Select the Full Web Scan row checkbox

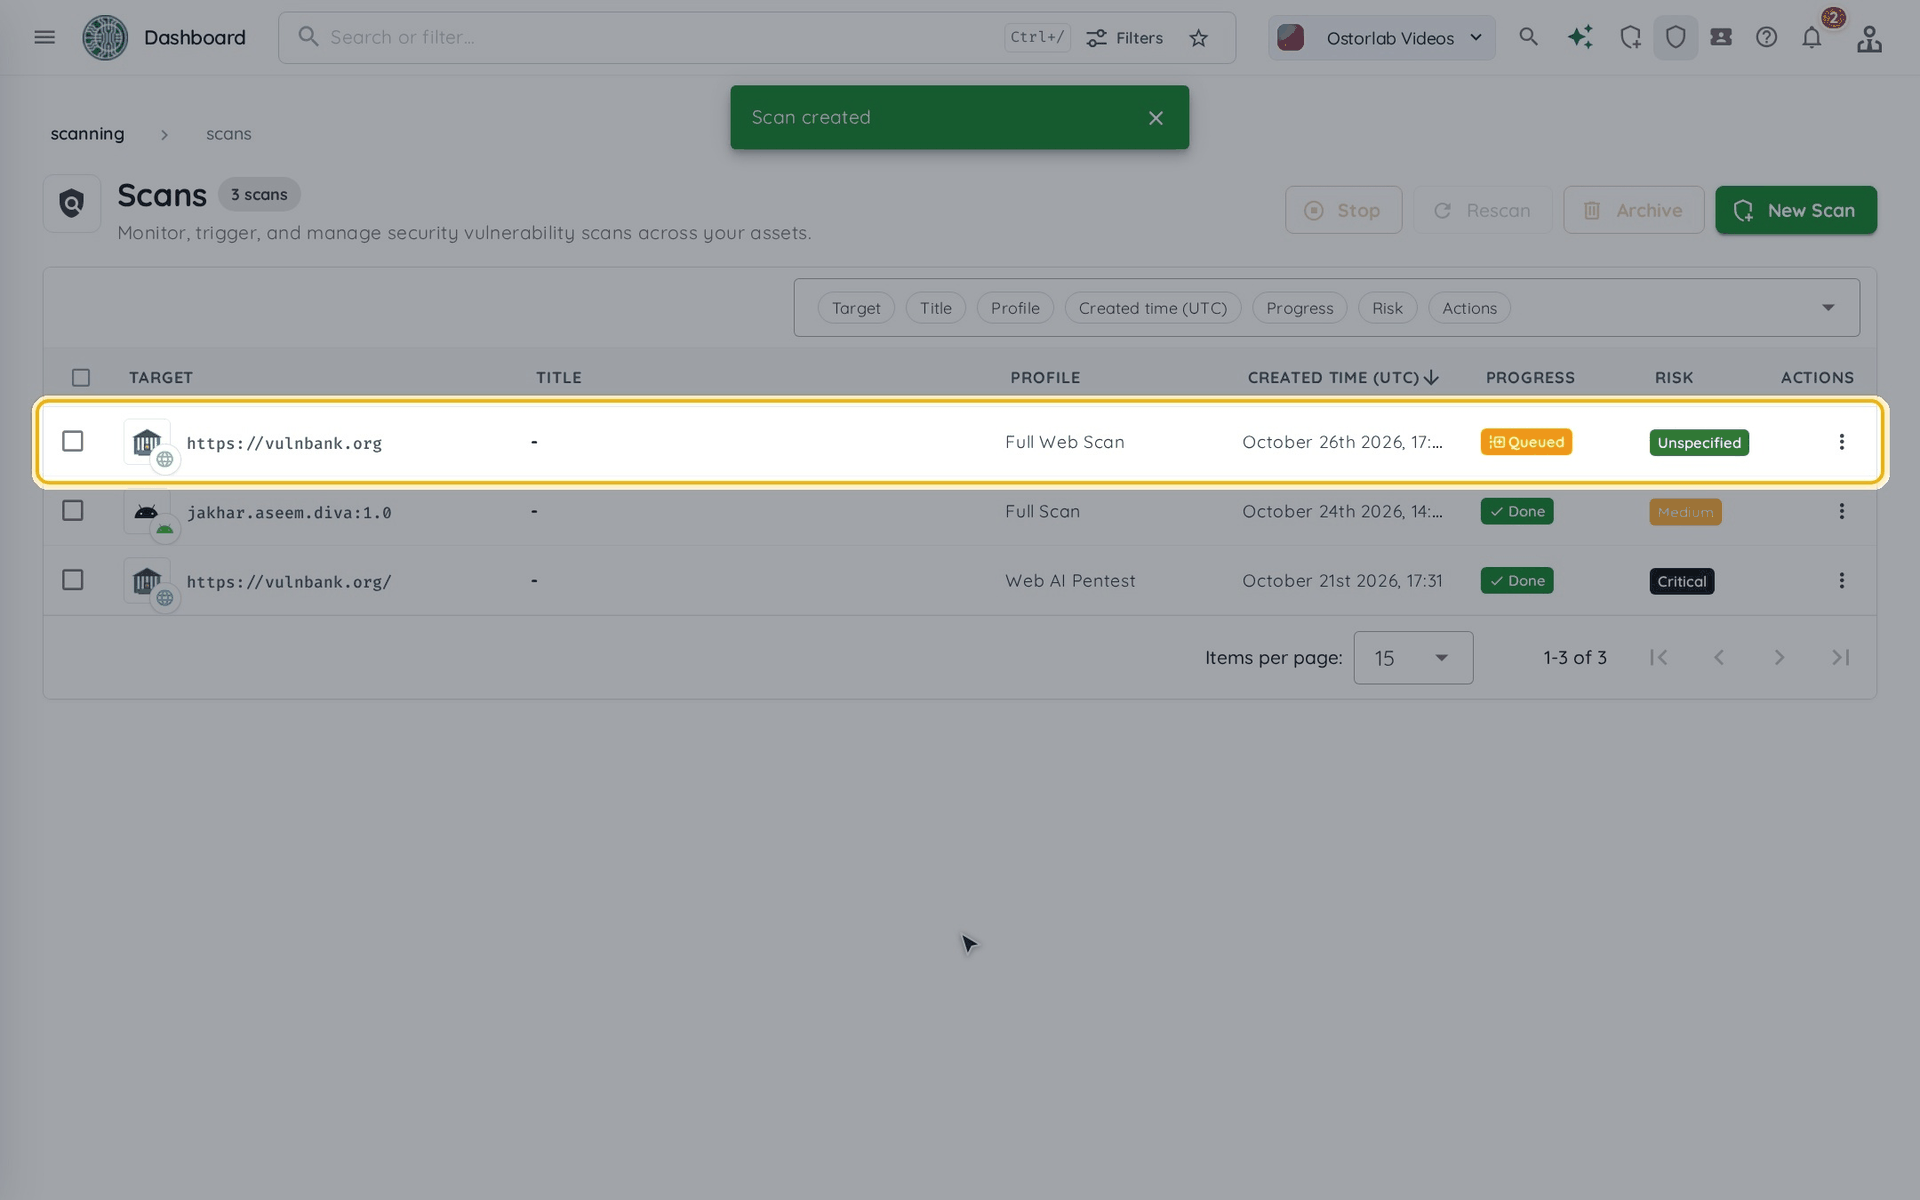coord(73,441)
